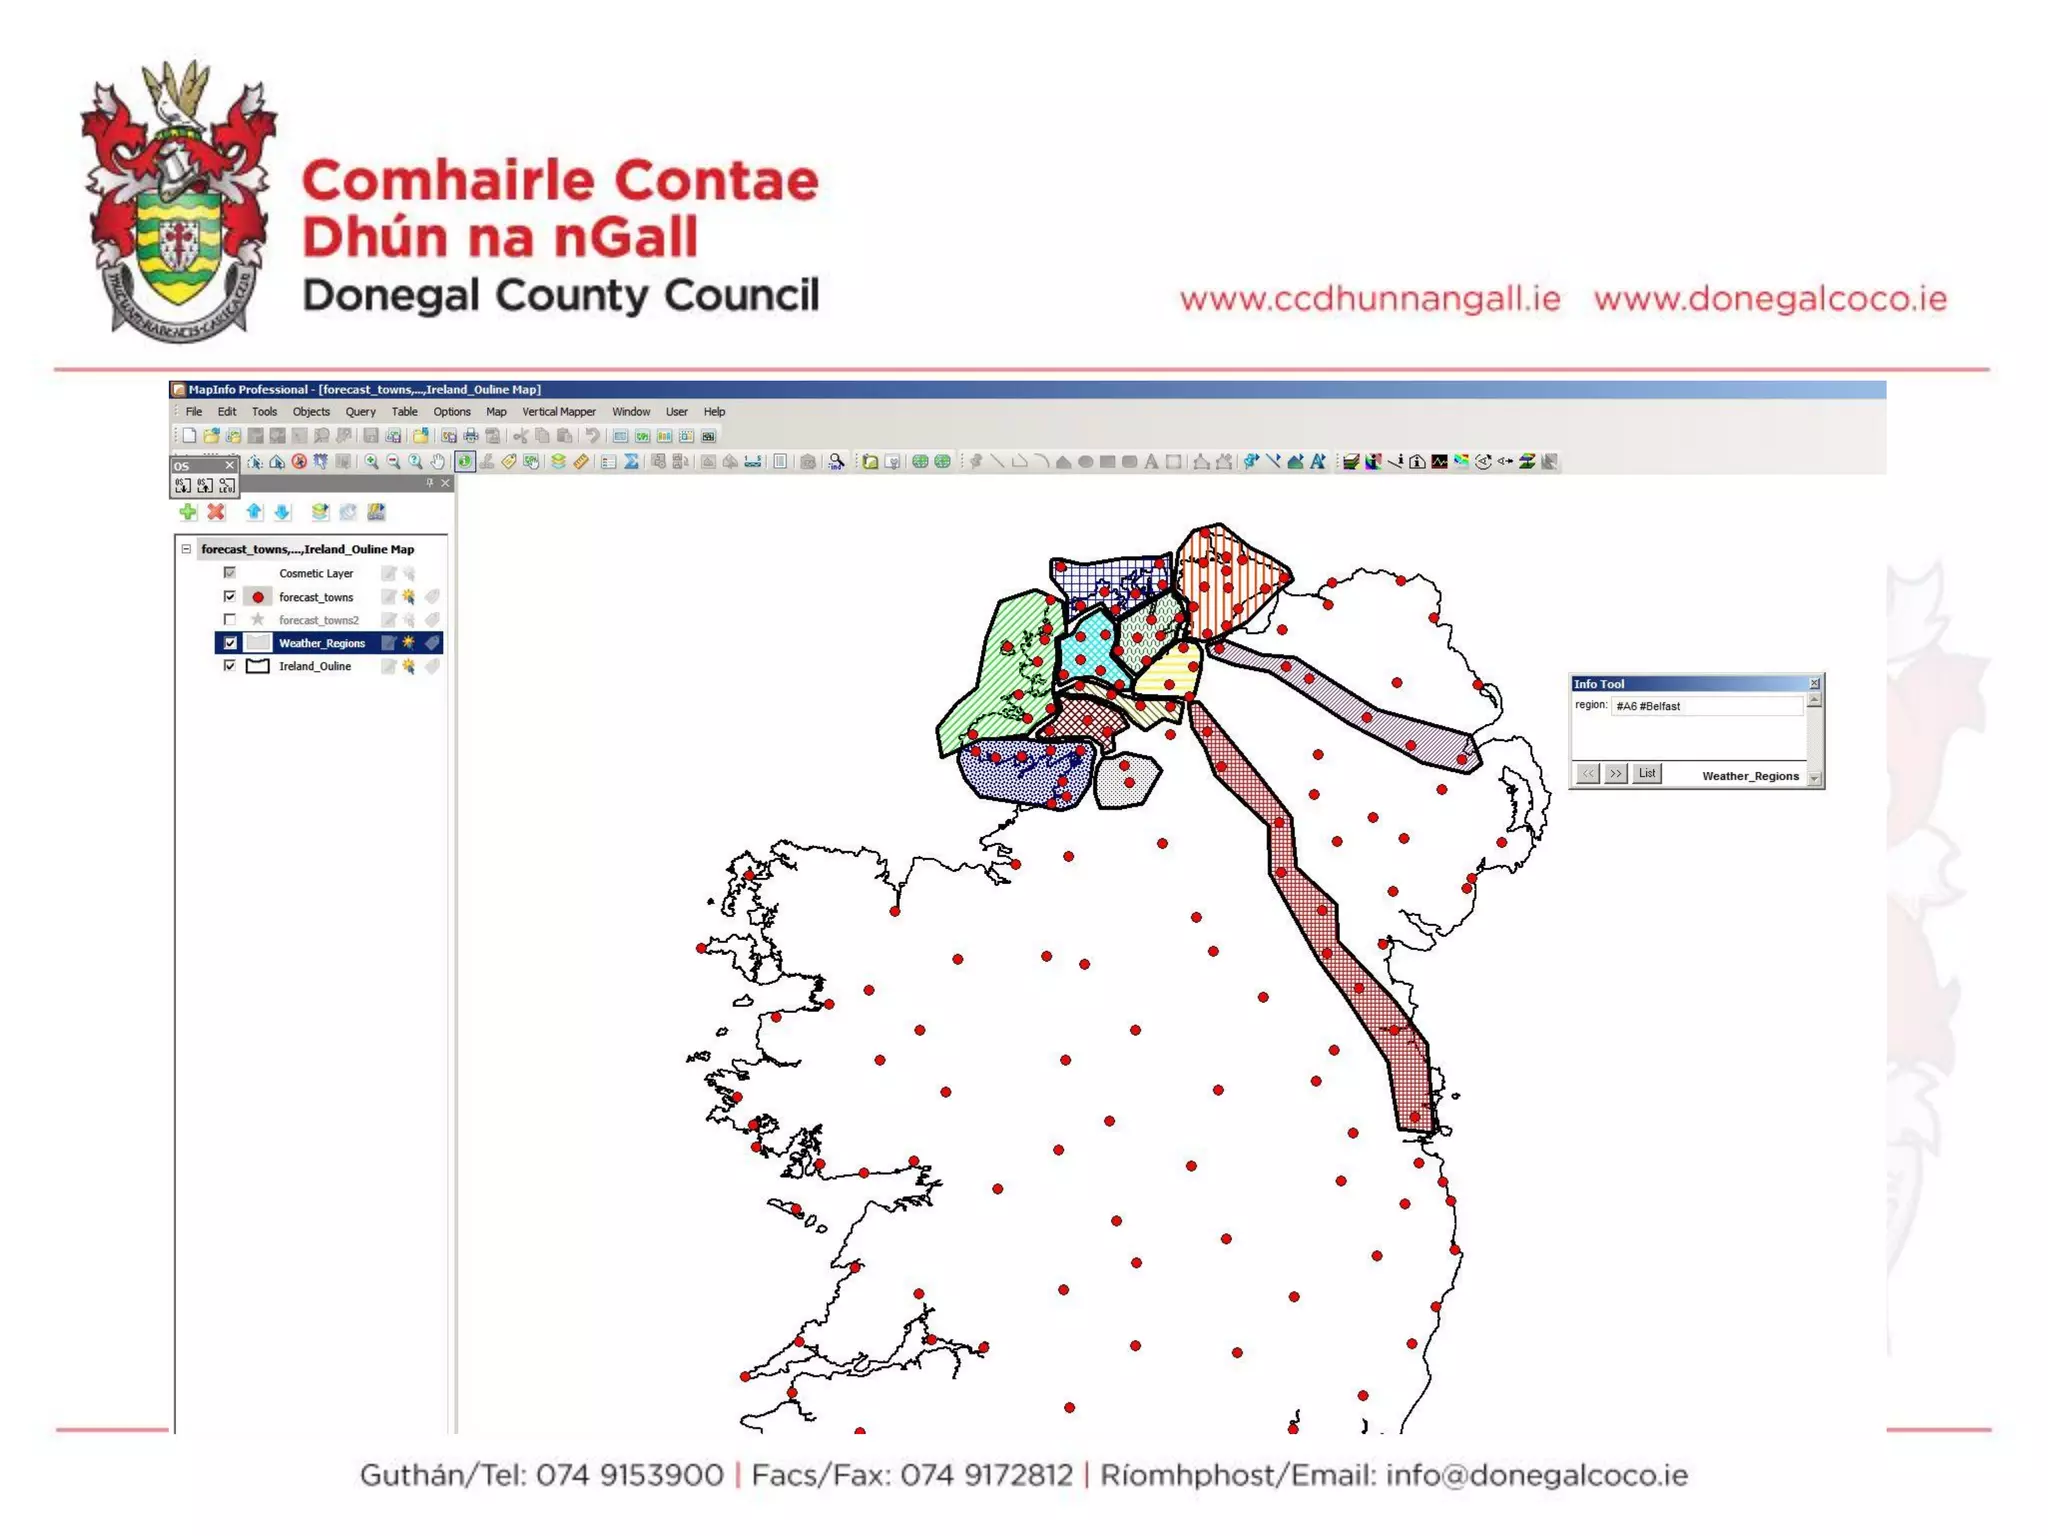This screenshot has width=2048, height=1536.
Task: Collapse the forecast_towns map tree node
Action: click(186, 549)
